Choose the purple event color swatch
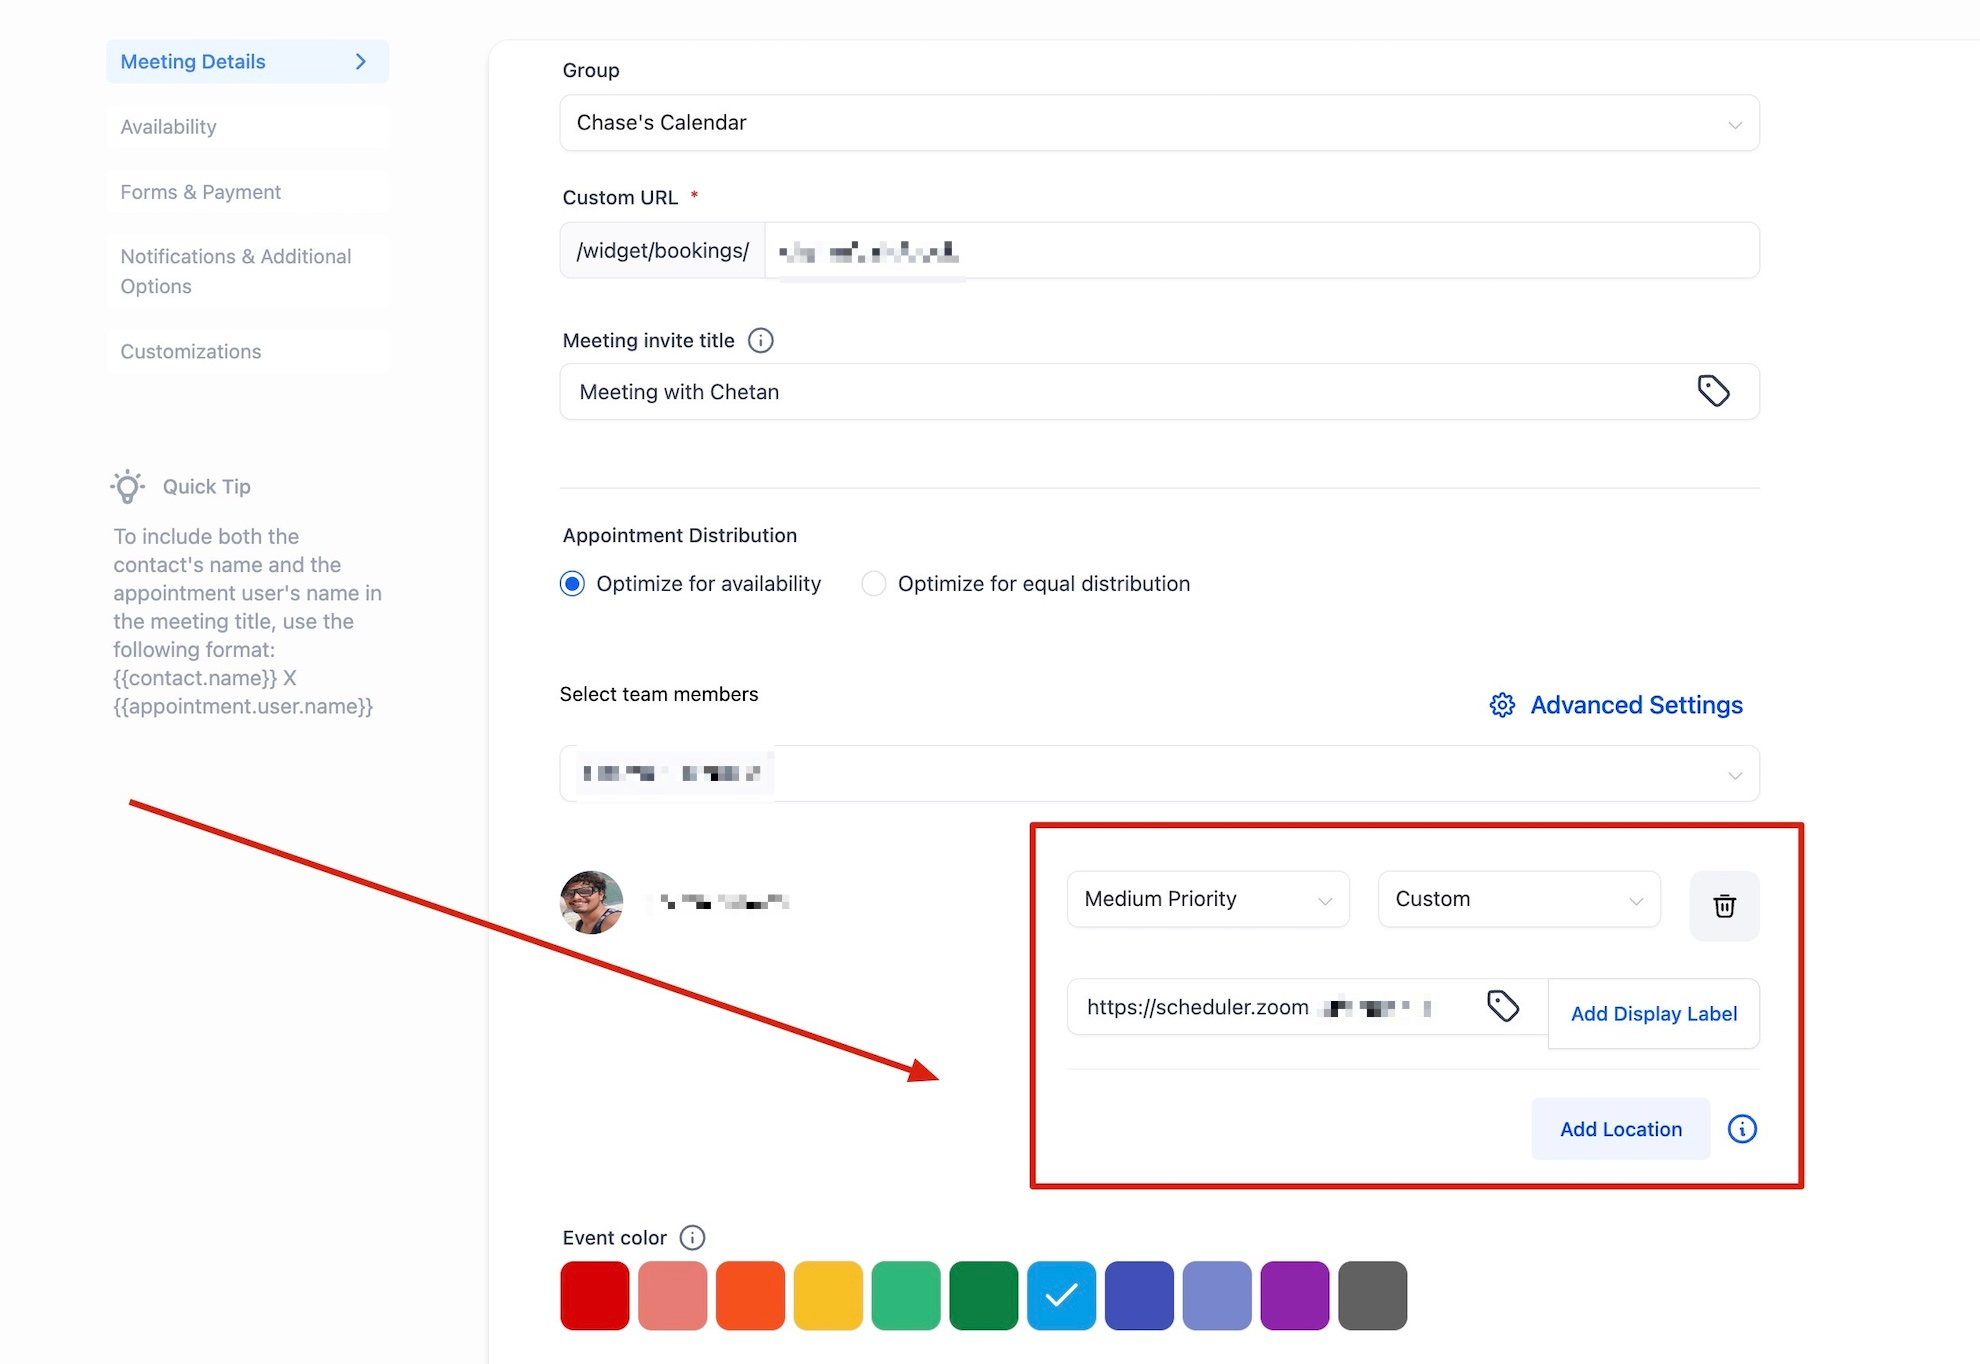This screenshot has height=1364, width=1980. (1294, 1296)
